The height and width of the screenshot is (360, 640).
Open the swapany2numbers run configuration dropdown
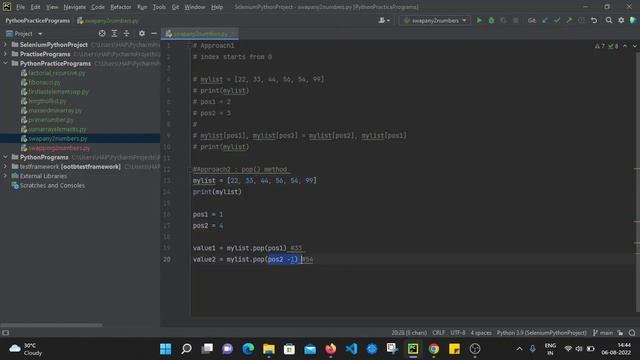click(435, 20)
